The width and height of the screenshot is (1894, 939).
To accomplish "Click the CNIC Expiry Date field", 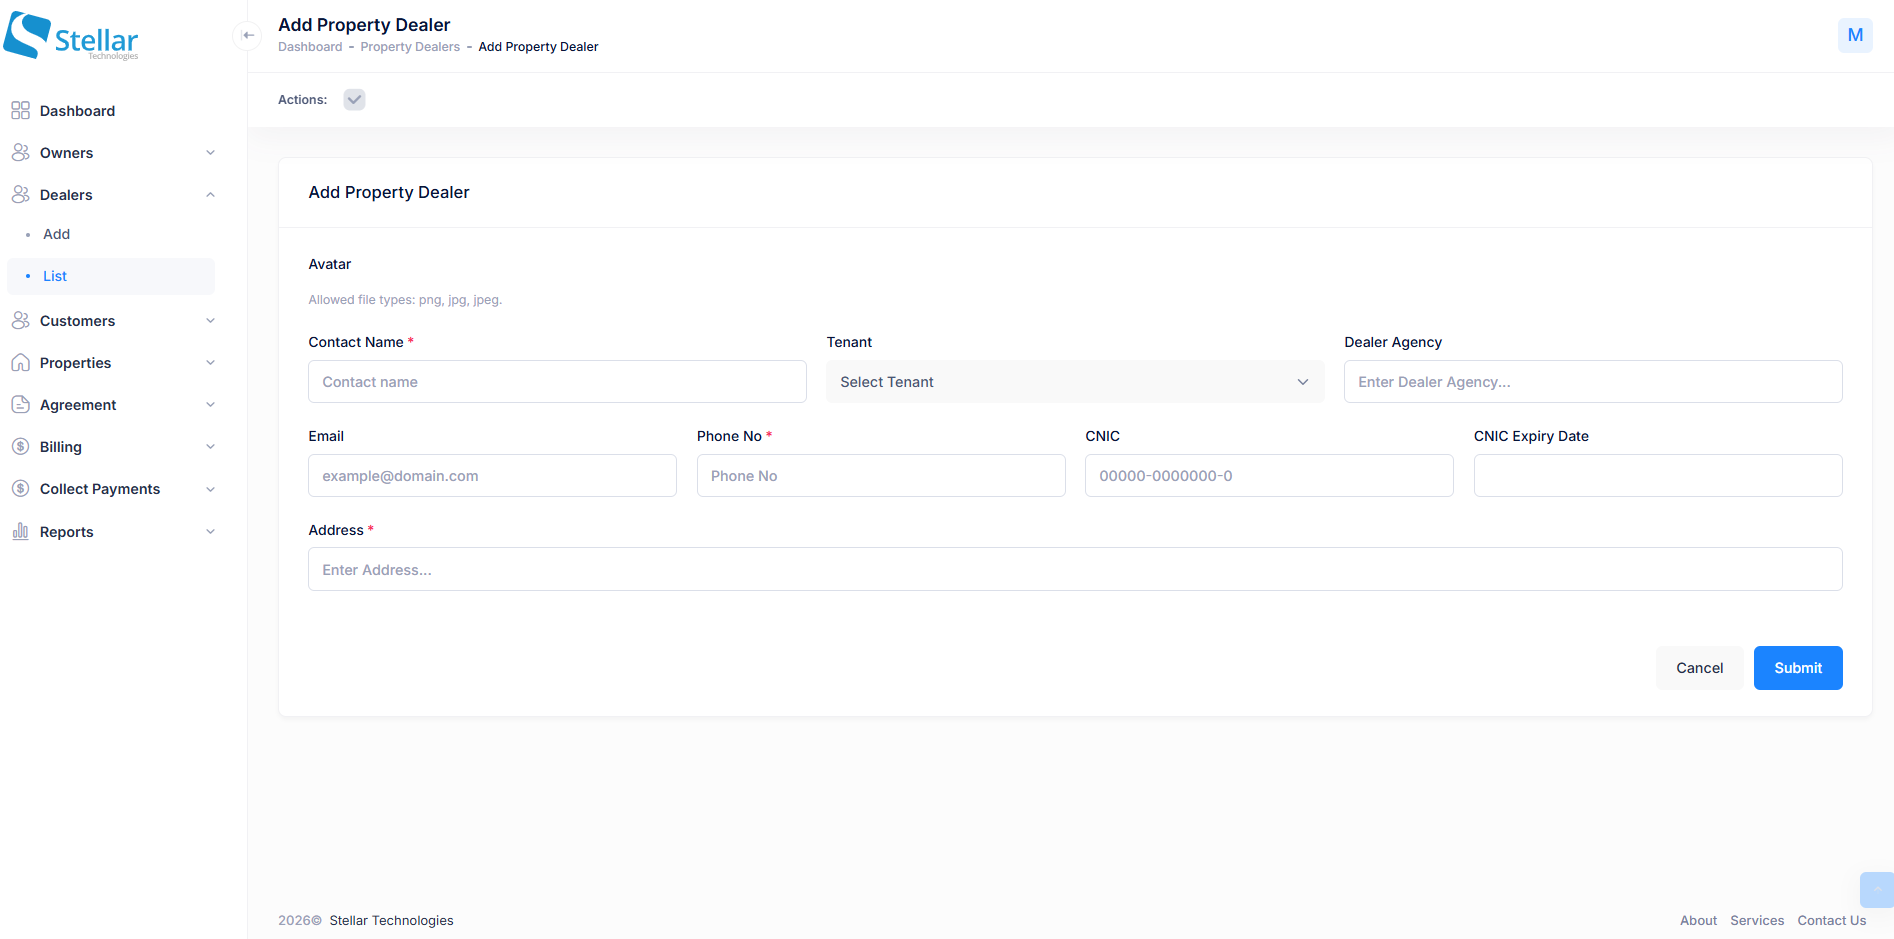I will click(x=1657, y=476).
